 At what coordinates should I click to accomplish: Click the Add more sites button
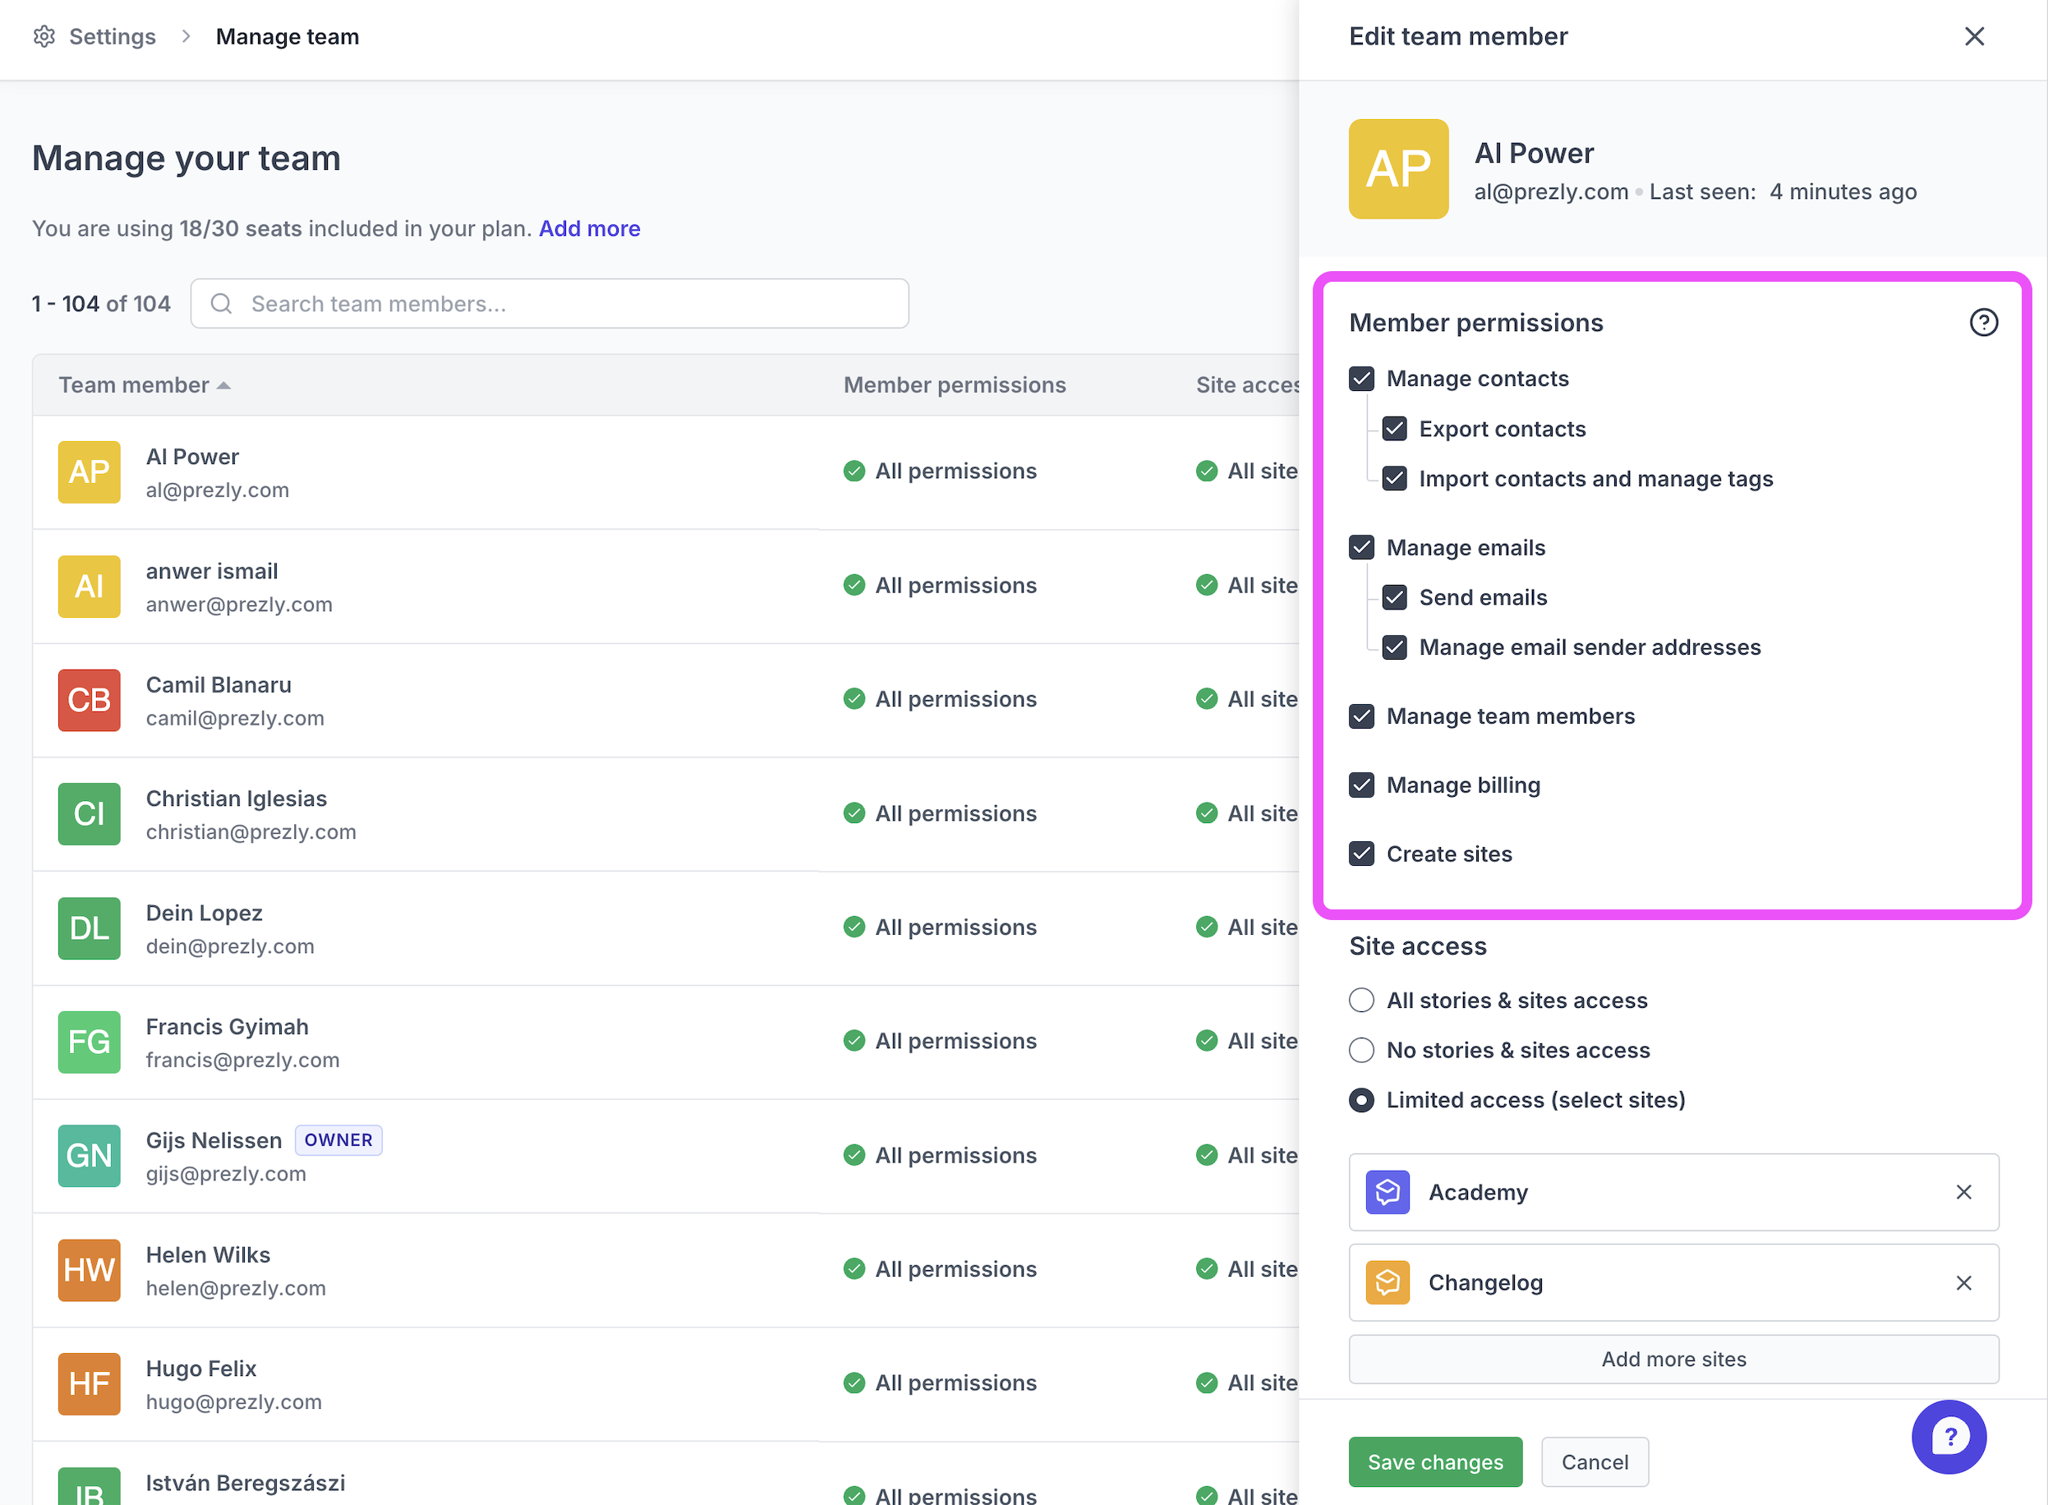pos(1673,1359)
